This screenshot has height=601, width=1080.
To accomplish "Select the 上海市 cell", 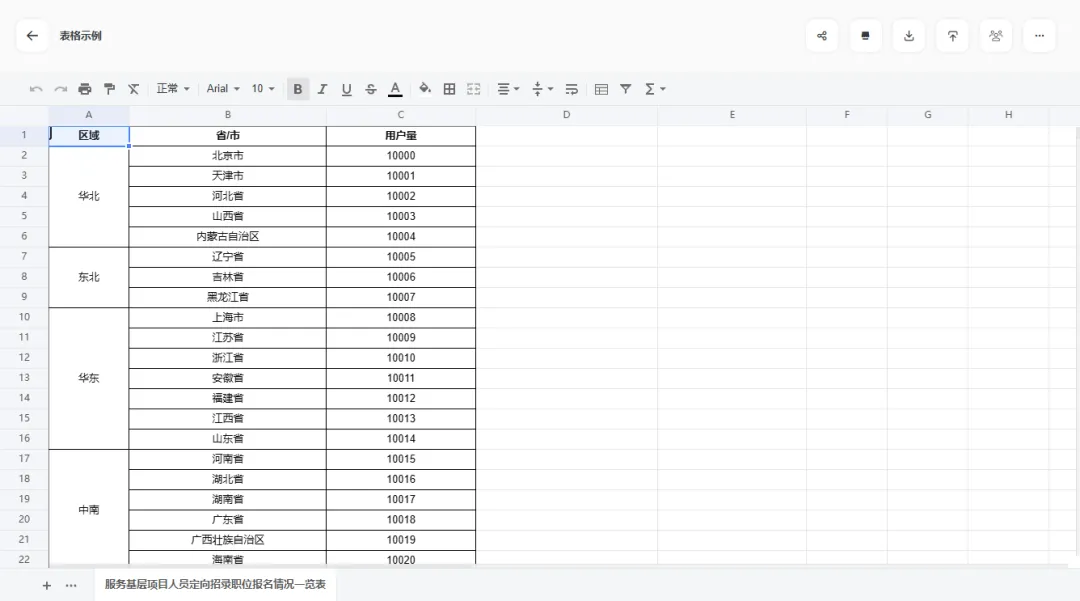I will coord(228,317).
